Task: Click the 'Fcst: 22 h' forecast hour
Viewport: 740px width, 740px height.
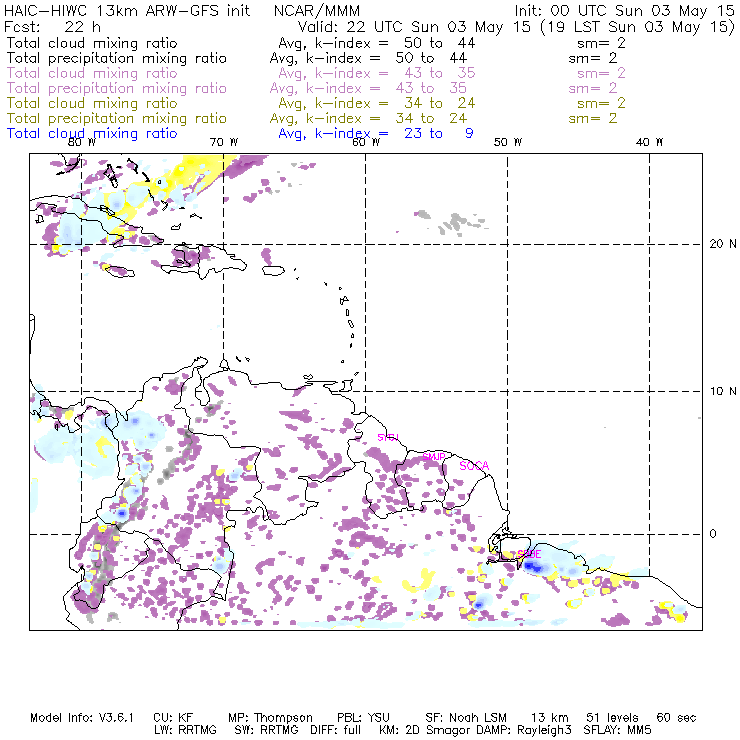Action: [52, 26]
